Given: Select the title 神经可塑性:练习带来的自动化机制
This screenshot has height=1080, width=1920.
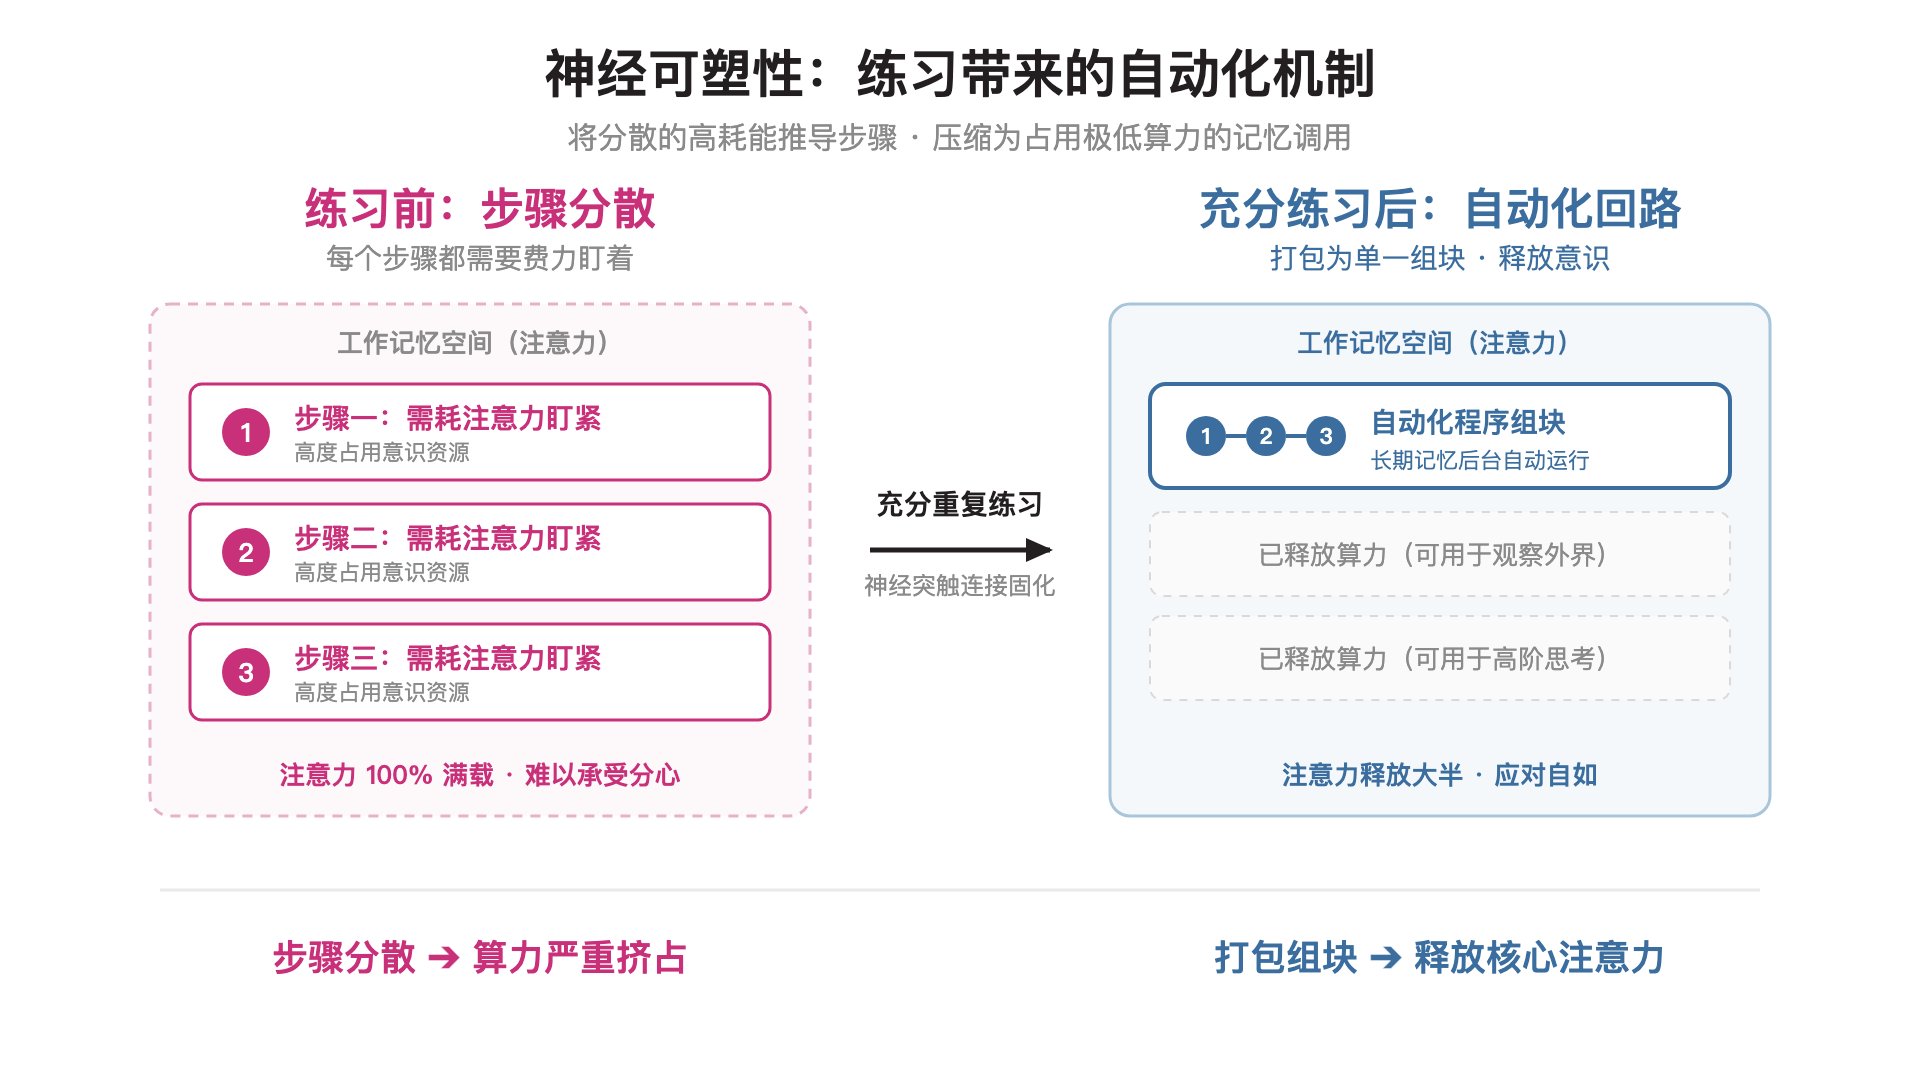Looking at the screenshot, I should pos(960,74).
